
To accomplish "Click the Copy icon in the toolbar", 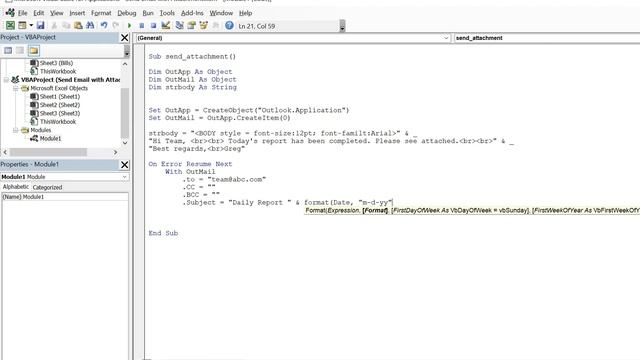I will [66, 25].
